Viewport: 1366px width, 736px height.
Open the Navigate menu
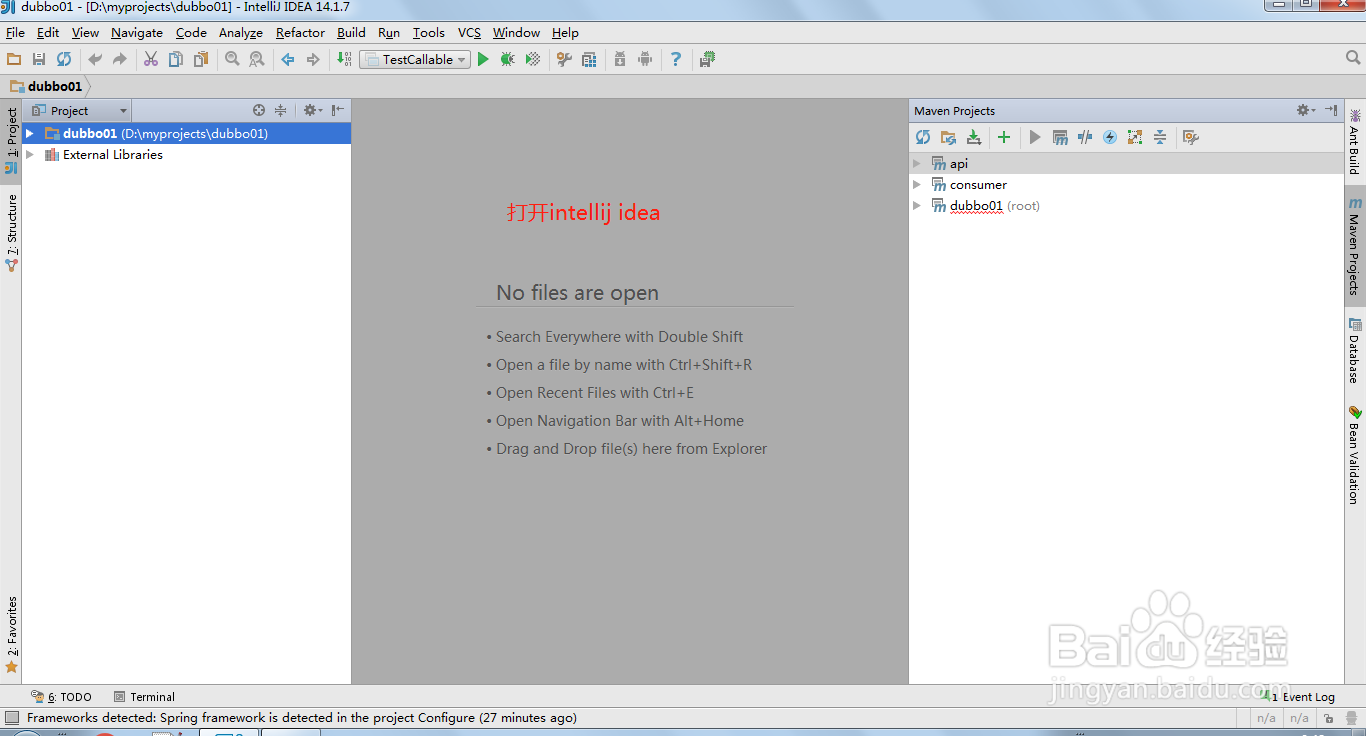click(x=137, y=32)
